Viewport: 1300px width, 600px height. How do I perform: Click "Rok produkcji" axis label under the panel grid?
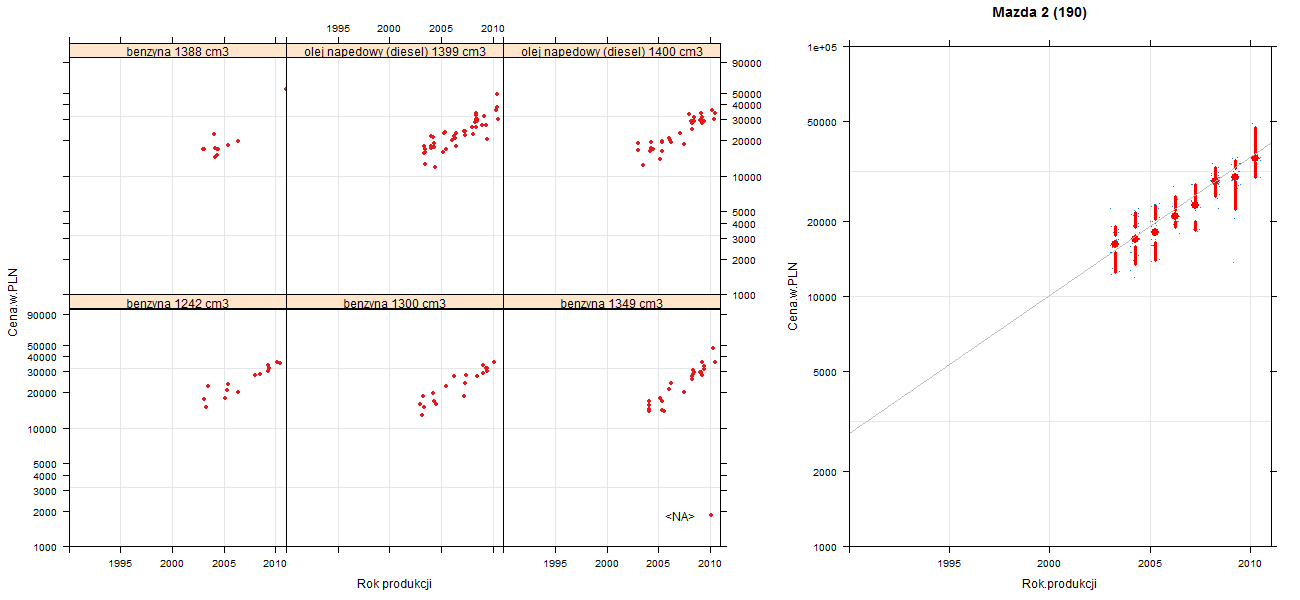394,584
